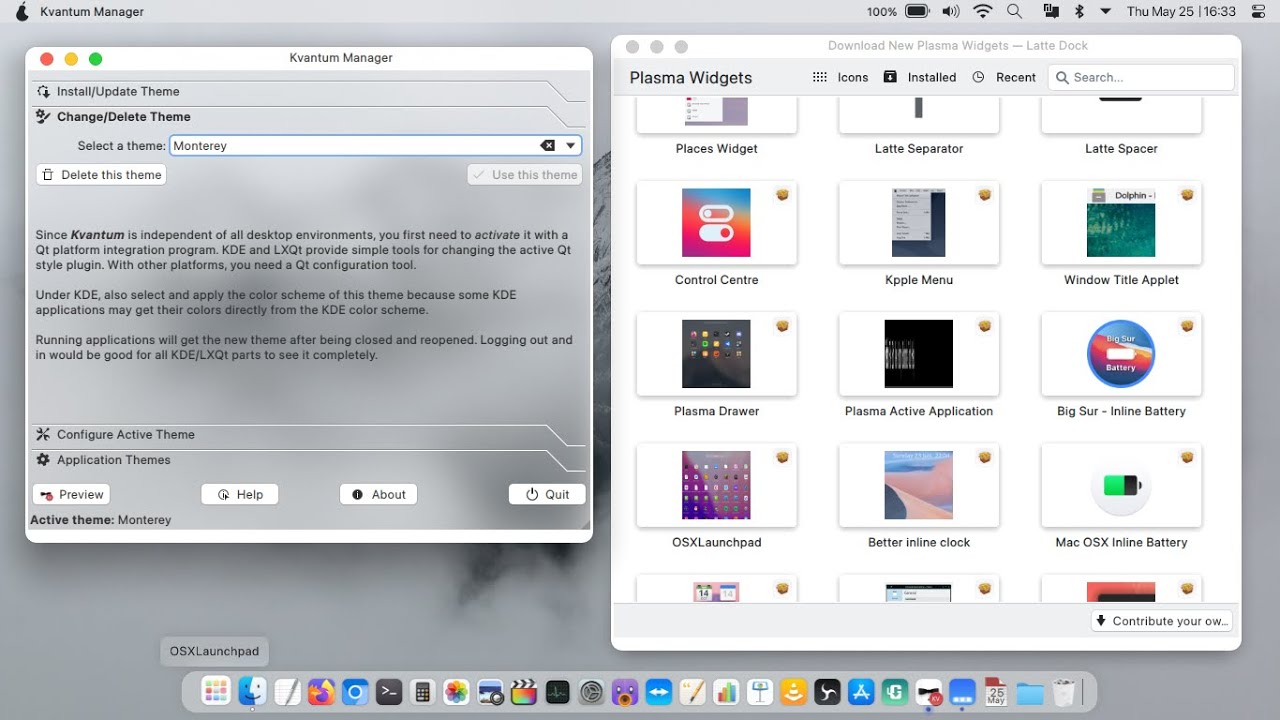The width and height of the screenshot is (1280, 720).
Task: Show Installed widgets only
Action: 920,77
